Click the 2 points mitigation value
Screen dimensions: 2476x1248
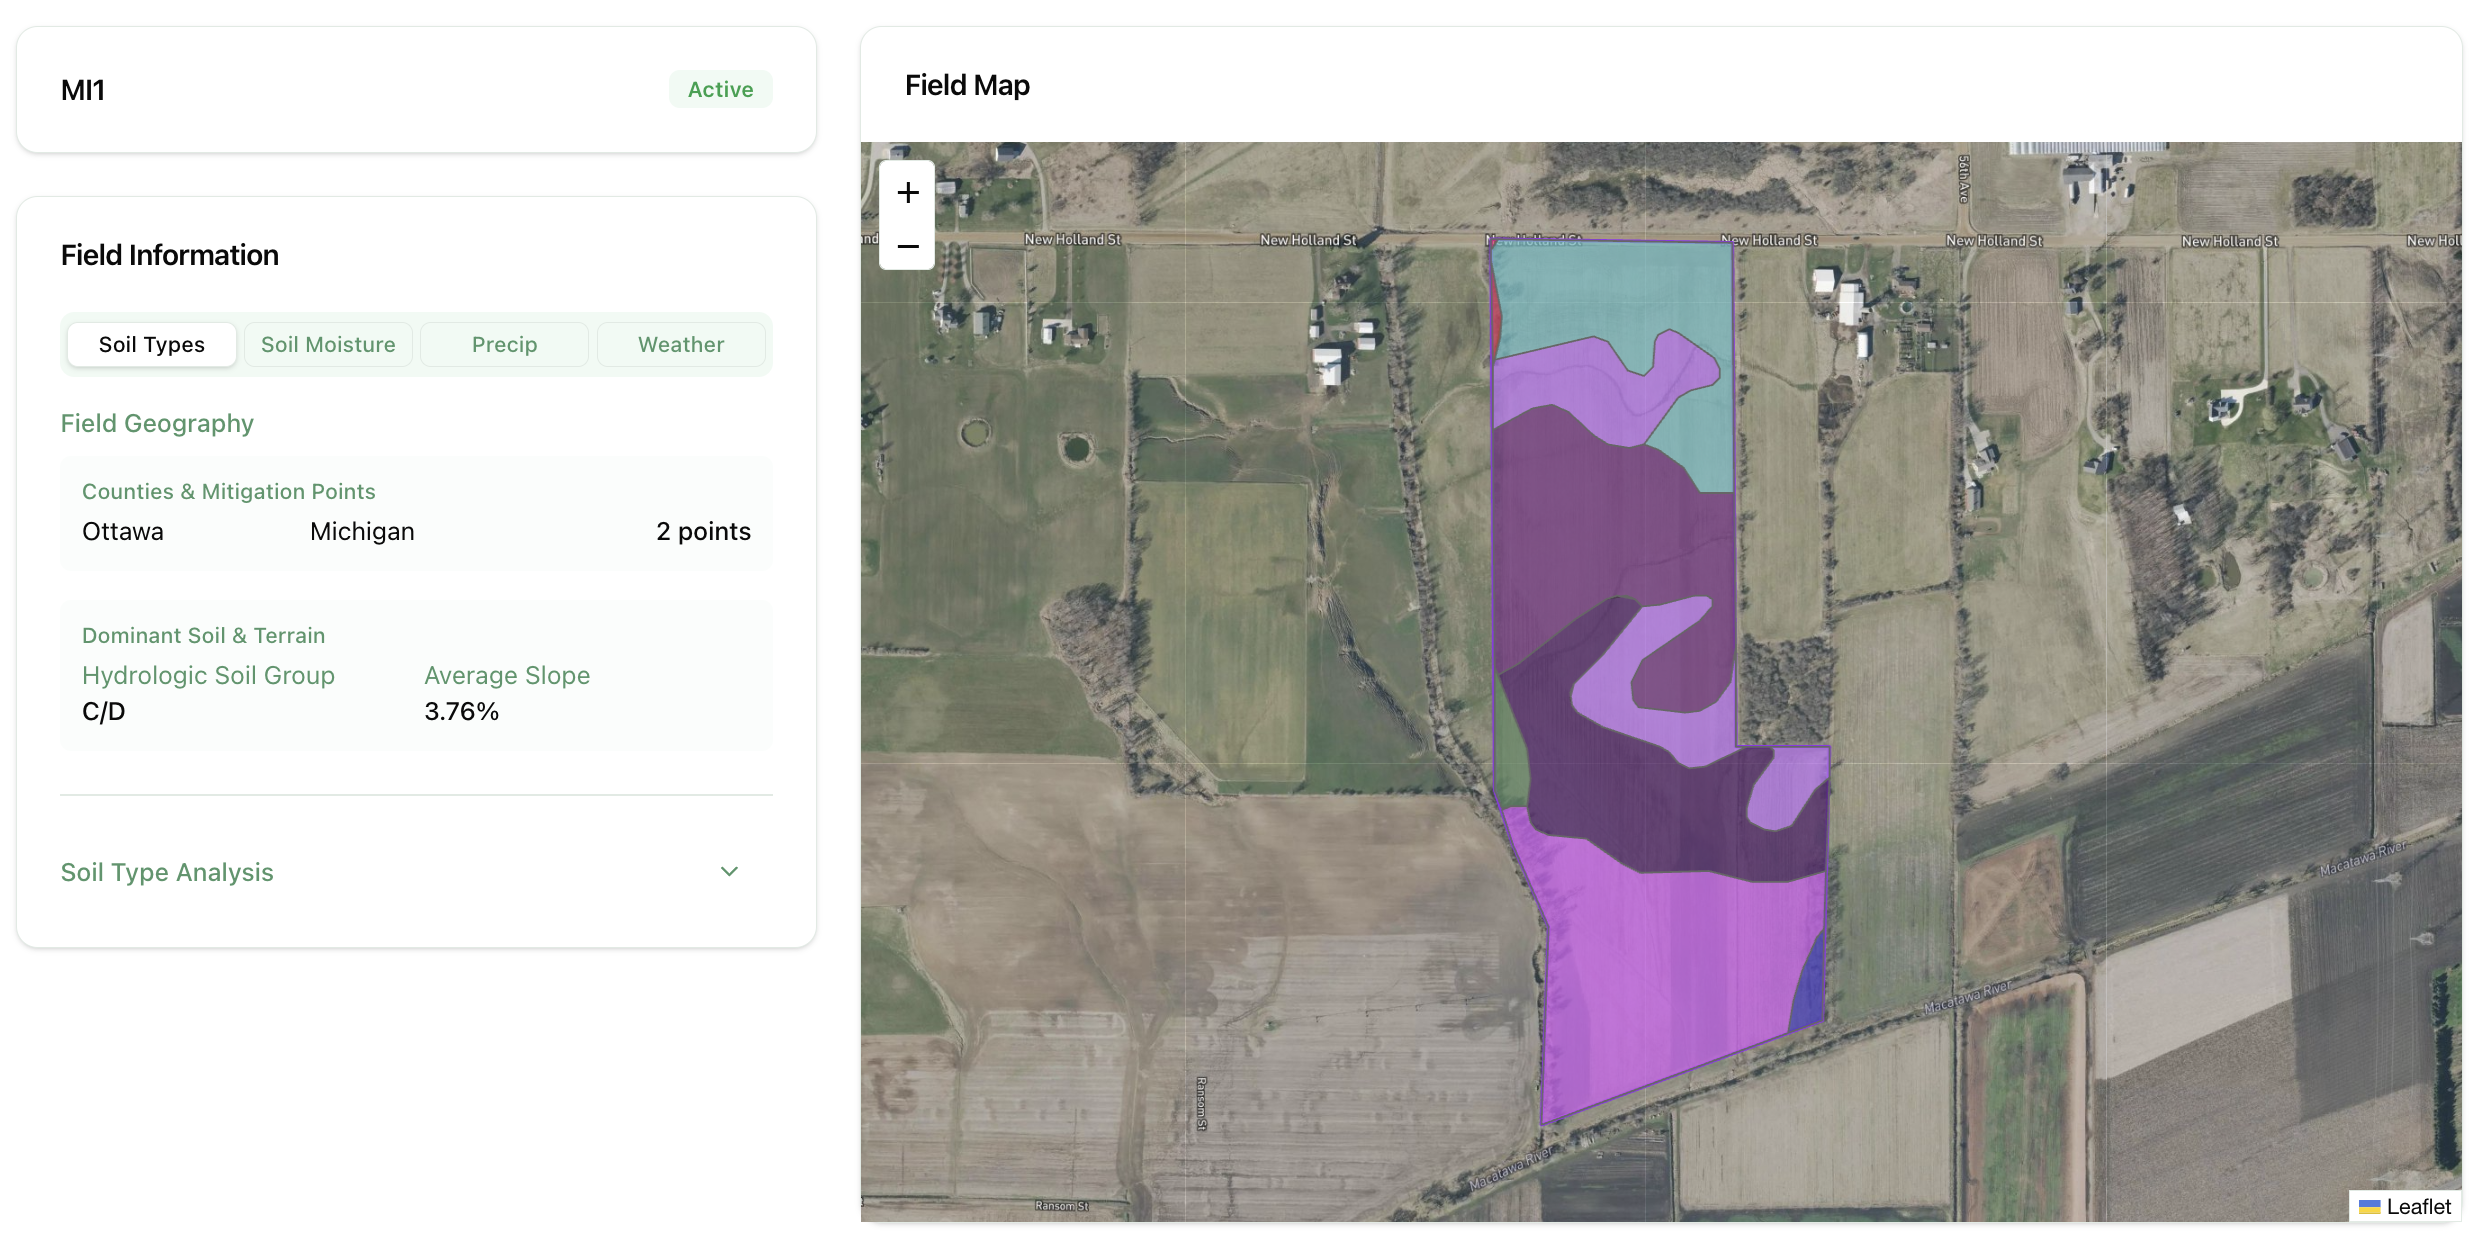click(x=703, y=531)
